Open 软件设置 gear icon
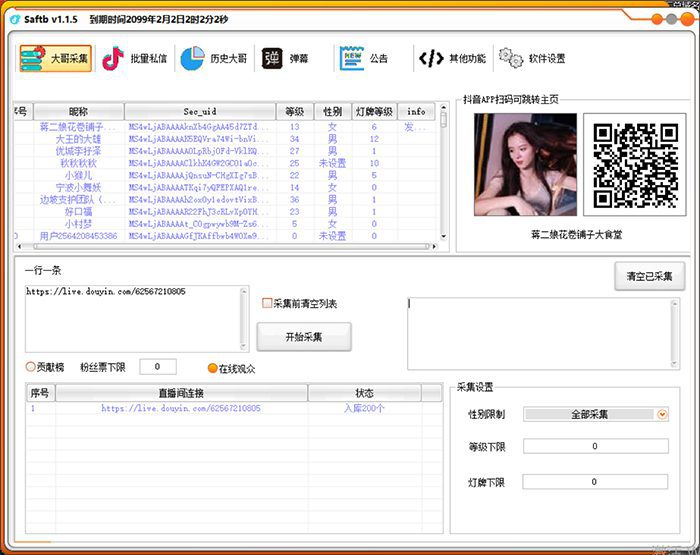700x555 pixels. pos(510,58)
